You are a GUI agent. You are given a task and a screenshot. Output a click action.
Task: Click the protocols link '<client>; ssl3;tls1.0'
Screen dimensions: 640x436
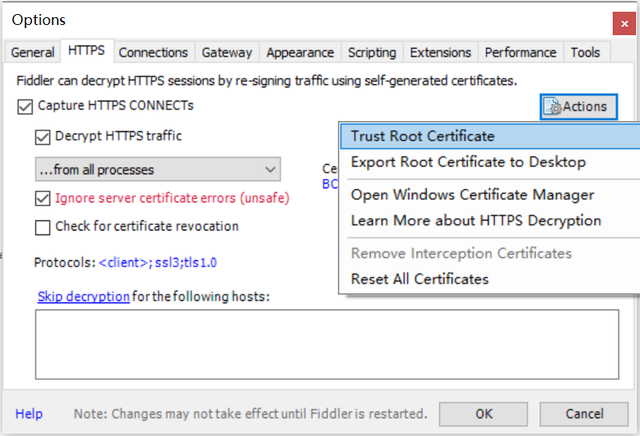click(x=158, y=262)
